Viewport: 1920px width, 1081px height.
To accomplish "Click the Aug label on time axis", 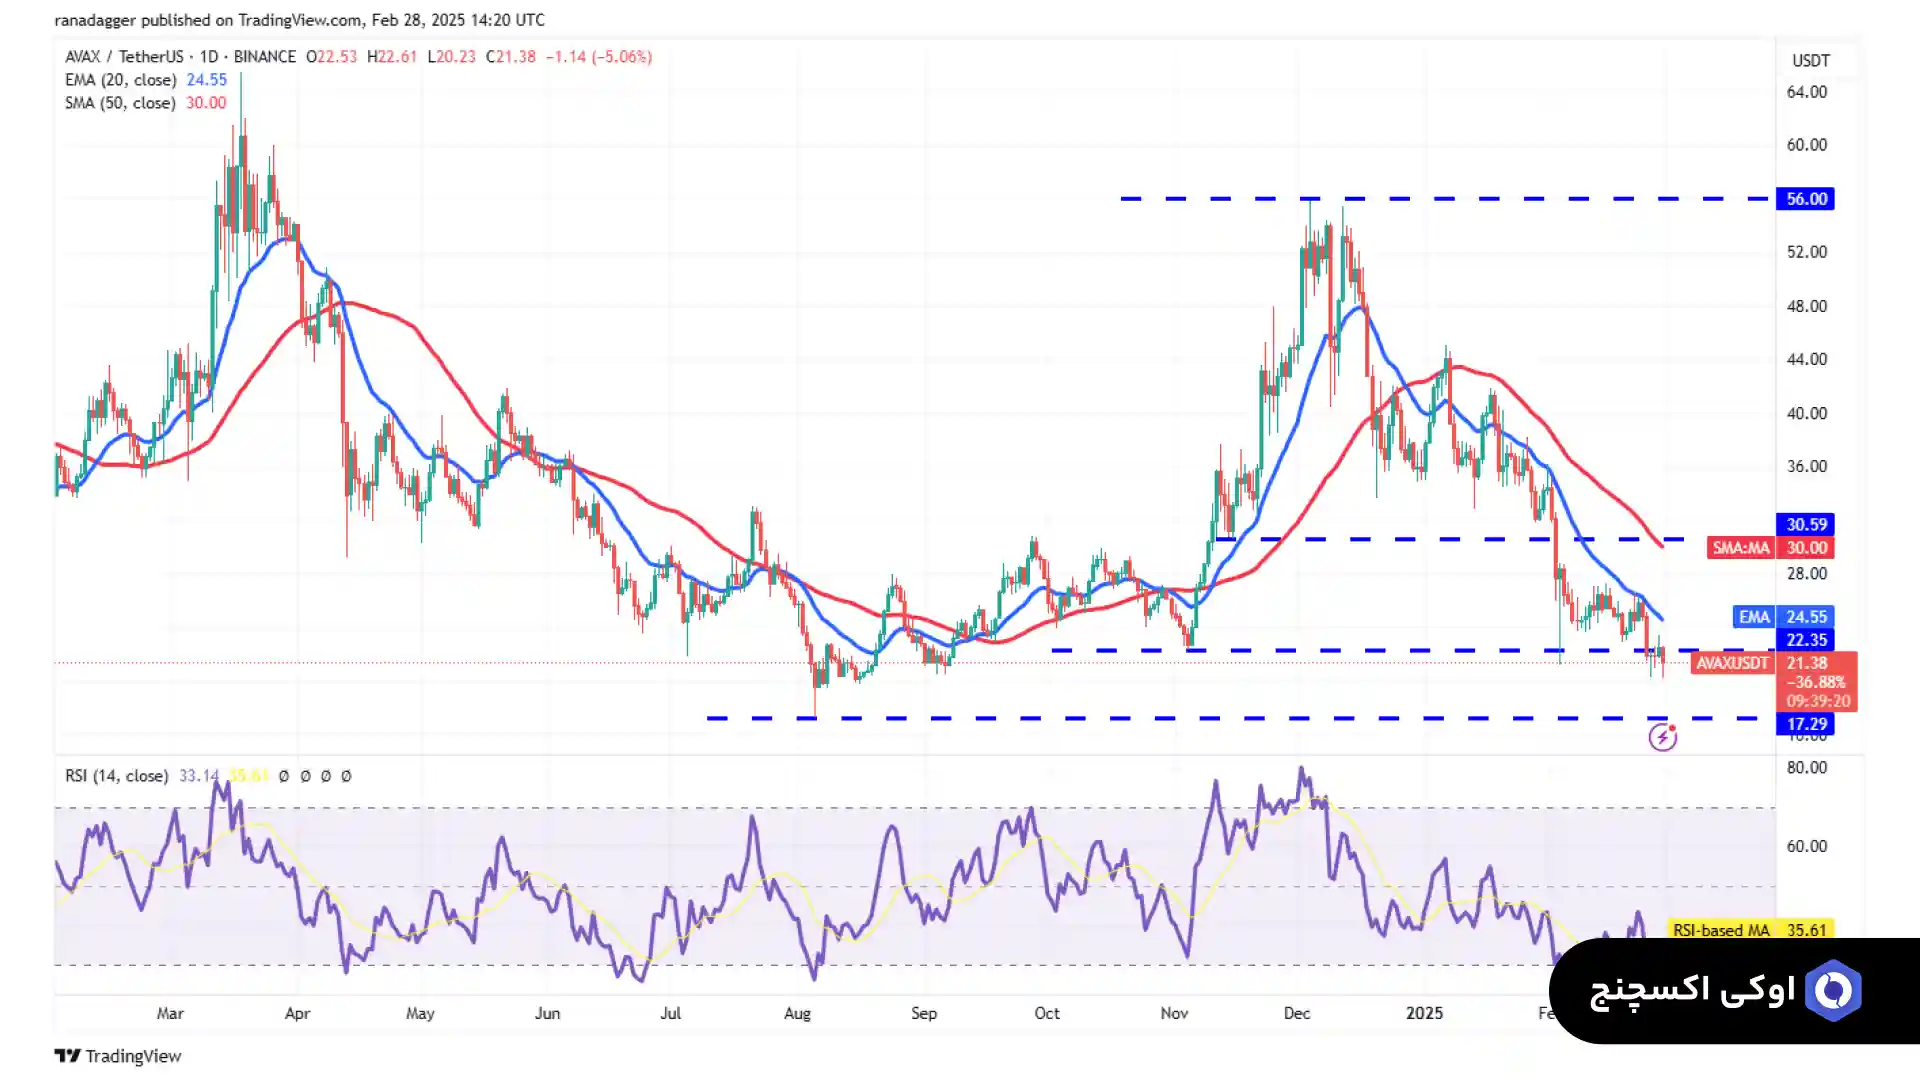I will click(x=797, y=1013).
